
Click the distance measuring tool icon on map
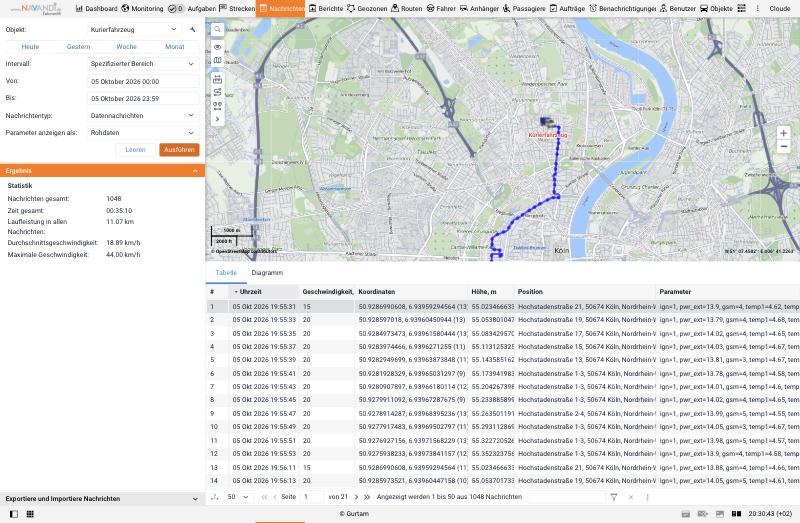[217, 79]
